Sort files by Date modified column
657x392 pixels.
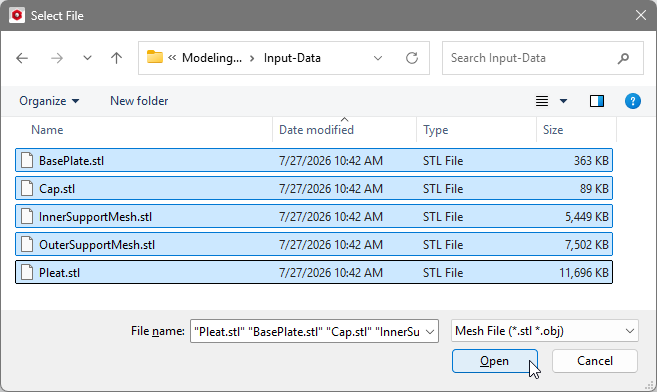316,130
